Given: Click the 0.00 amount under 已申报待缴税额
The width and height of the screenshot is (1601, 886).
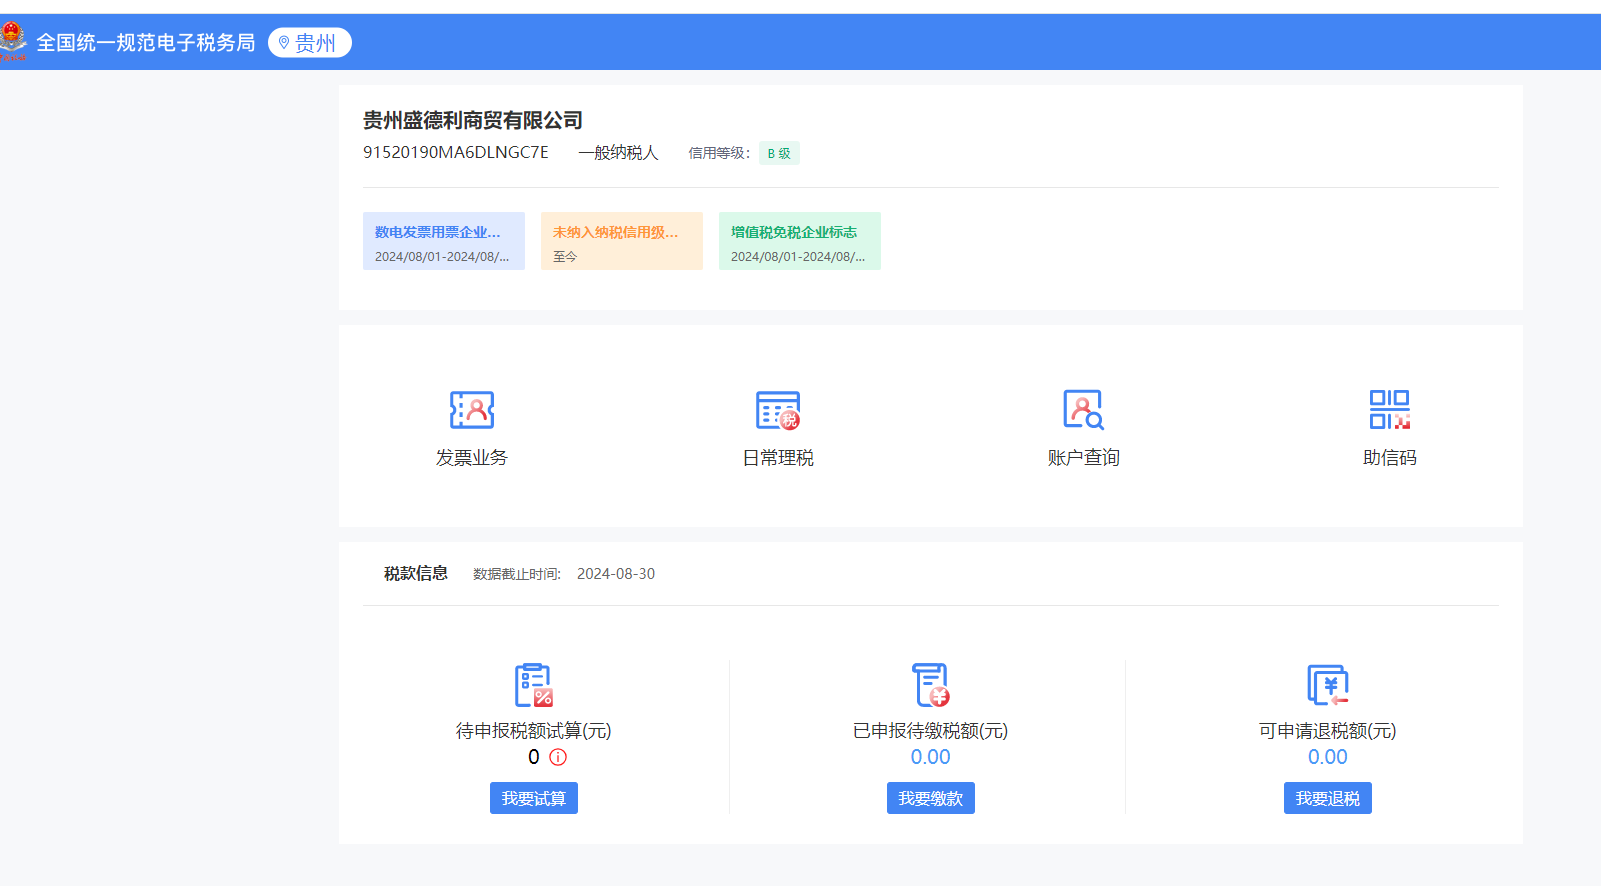Looking at the screenshot, I should click(x=930, y=757).
